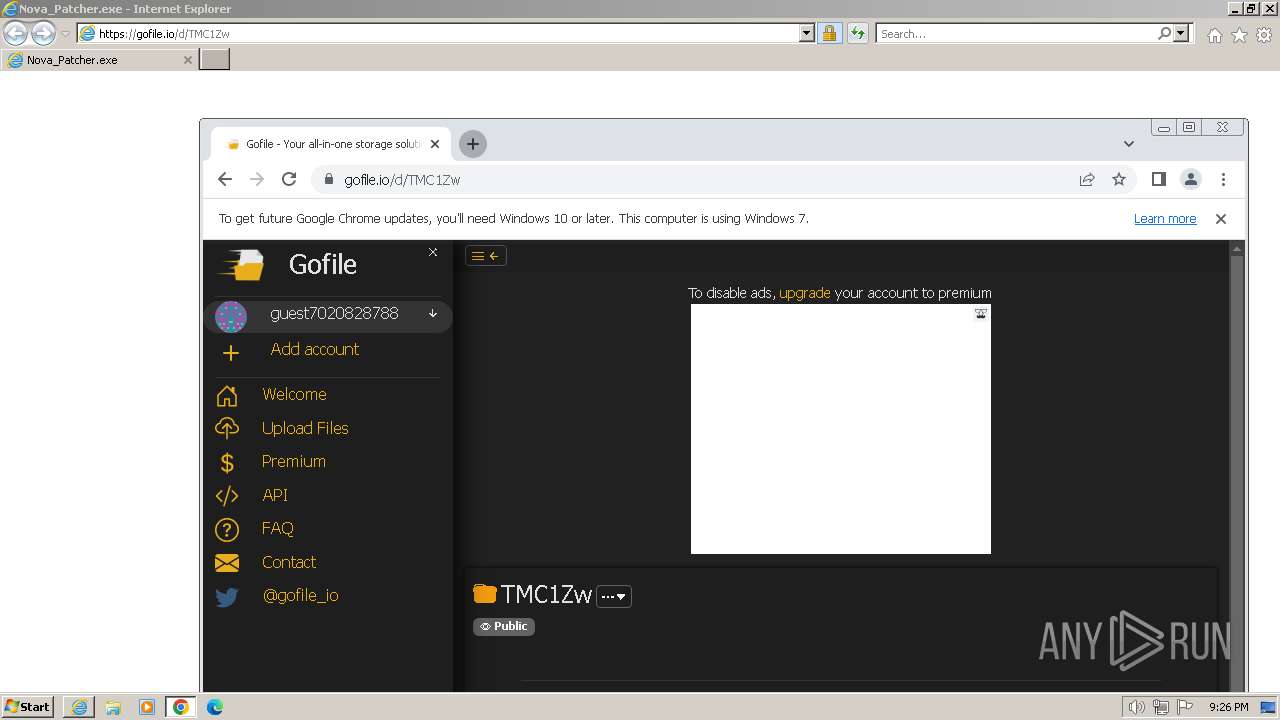Open Internet Explorer home page

(x=1214, y=35)
